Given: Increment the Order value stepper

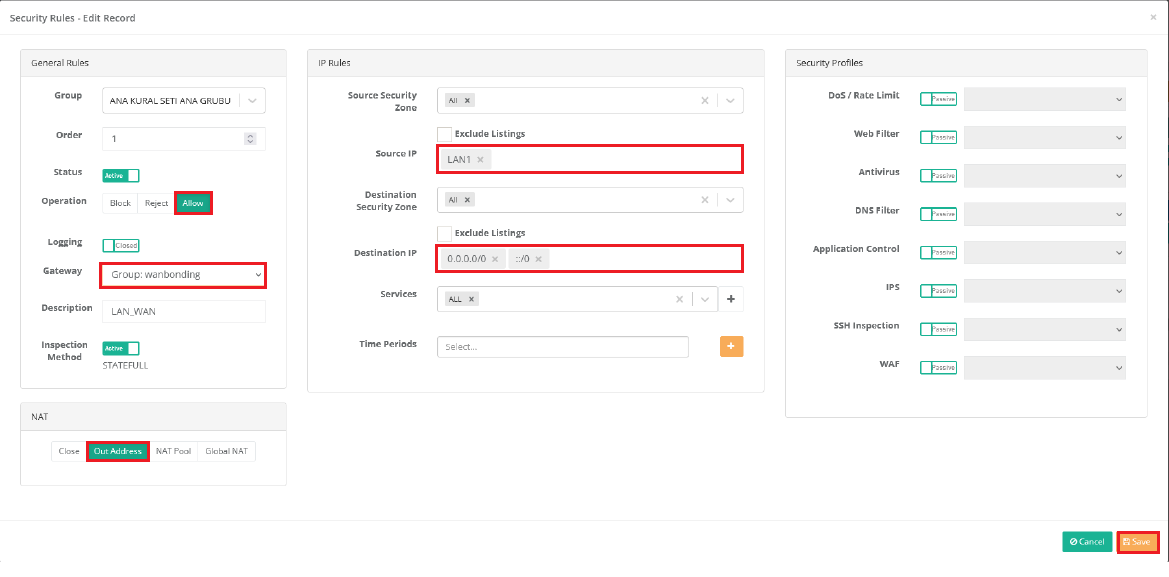Looking at the screenshot, I should pyautogui.click(x=250, y=135).
